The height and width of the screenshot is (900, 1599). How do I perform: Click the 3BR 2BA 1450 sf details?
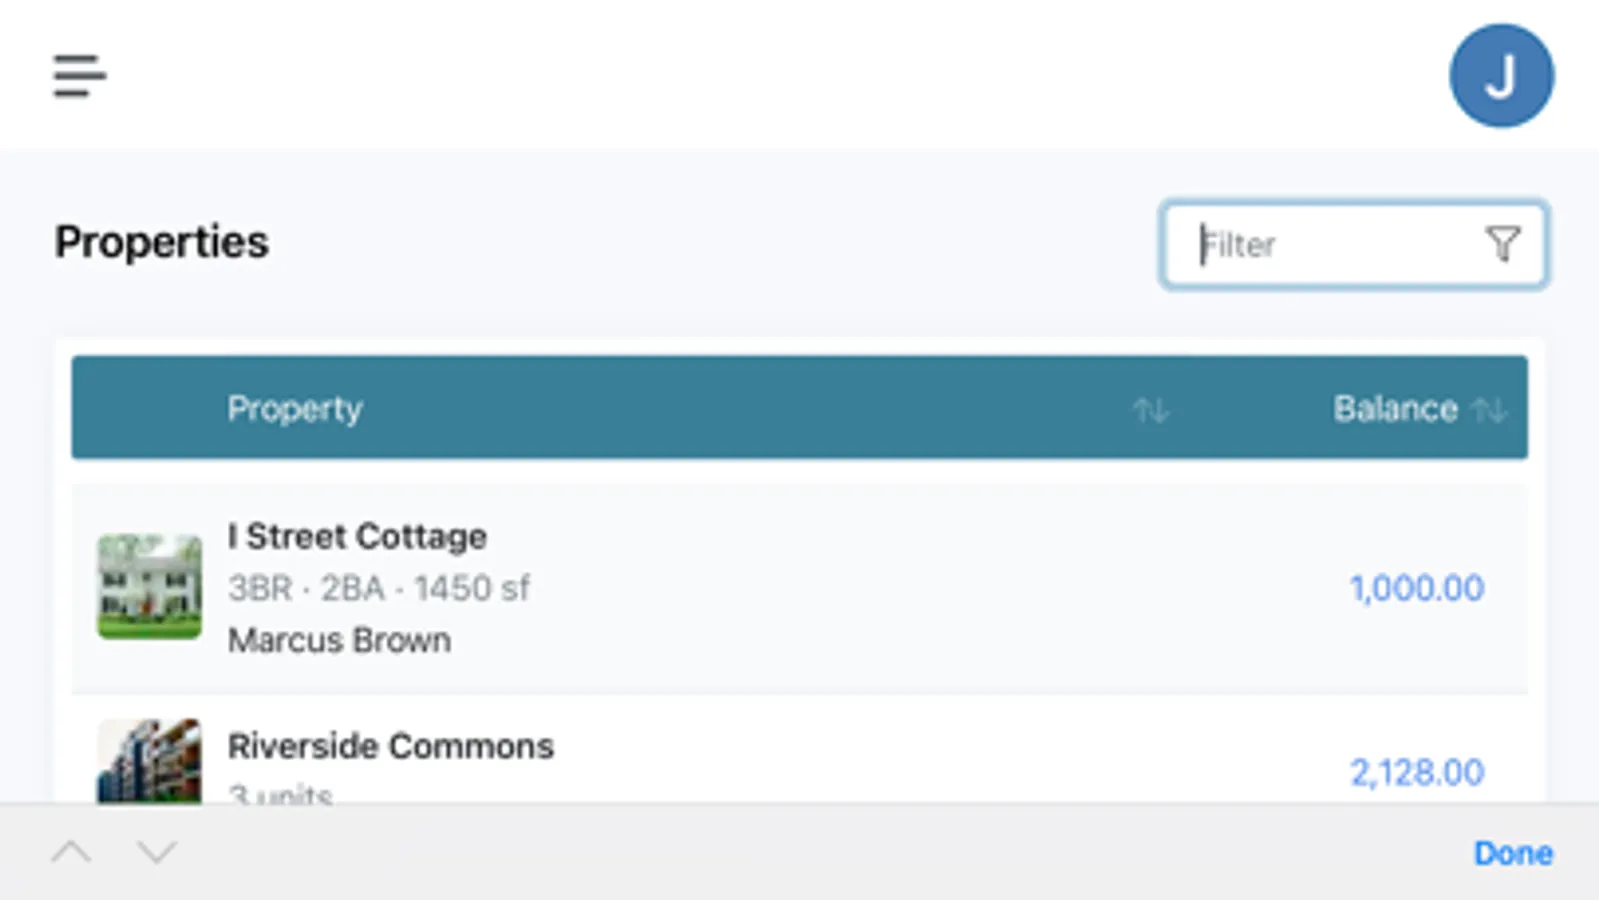(378, 588)
